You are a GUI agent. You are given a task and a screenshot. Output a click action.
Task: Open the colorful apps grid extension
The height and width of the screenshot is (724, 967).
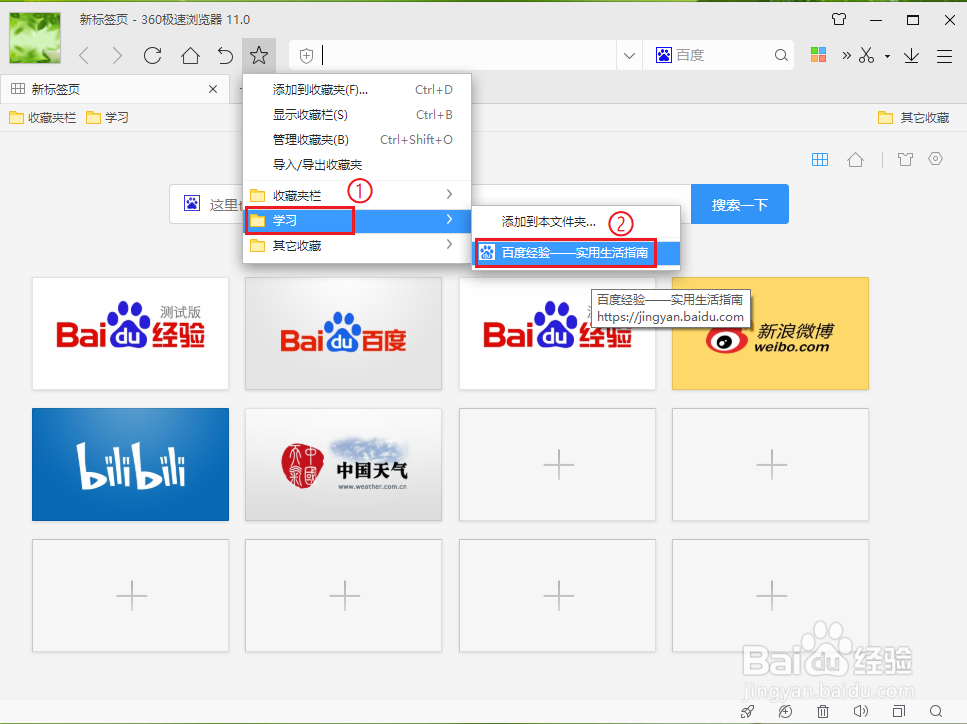[818, 55]
